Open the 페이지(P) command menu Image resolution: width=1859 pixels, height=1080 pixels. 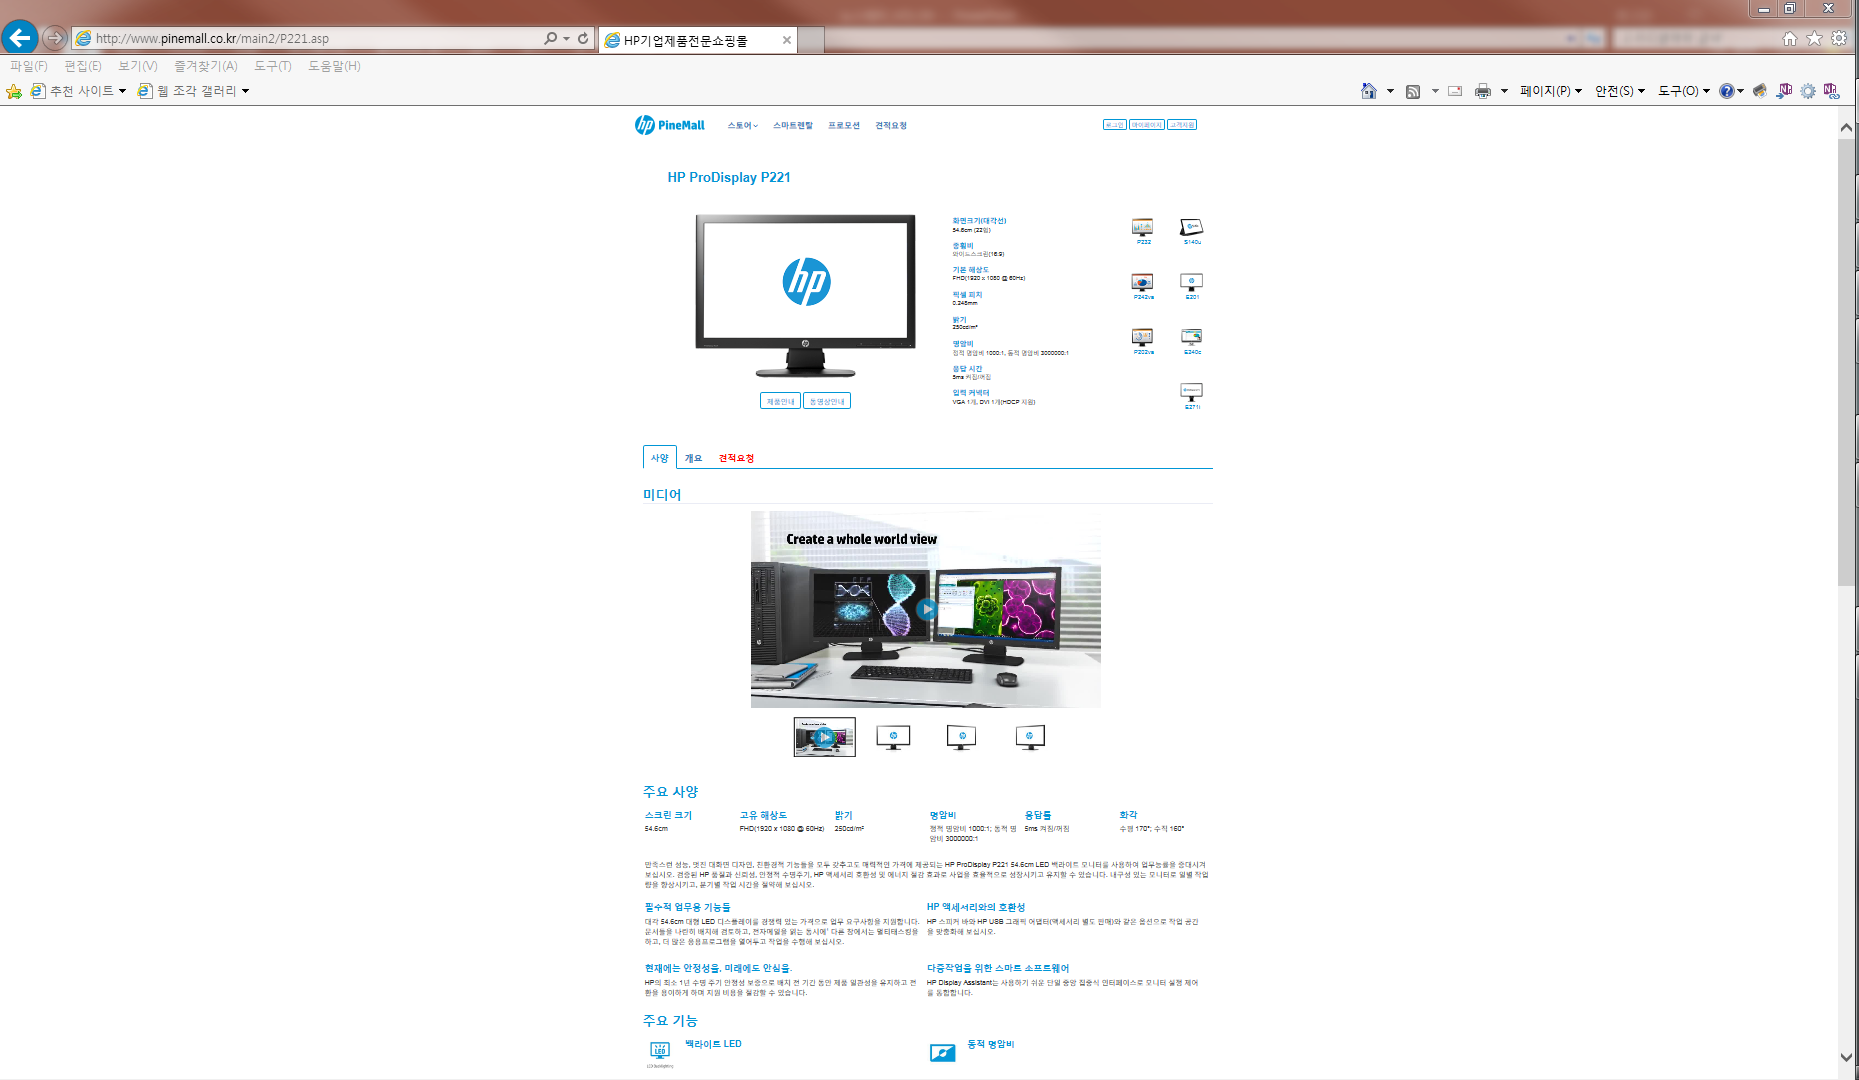(1551, 91)
